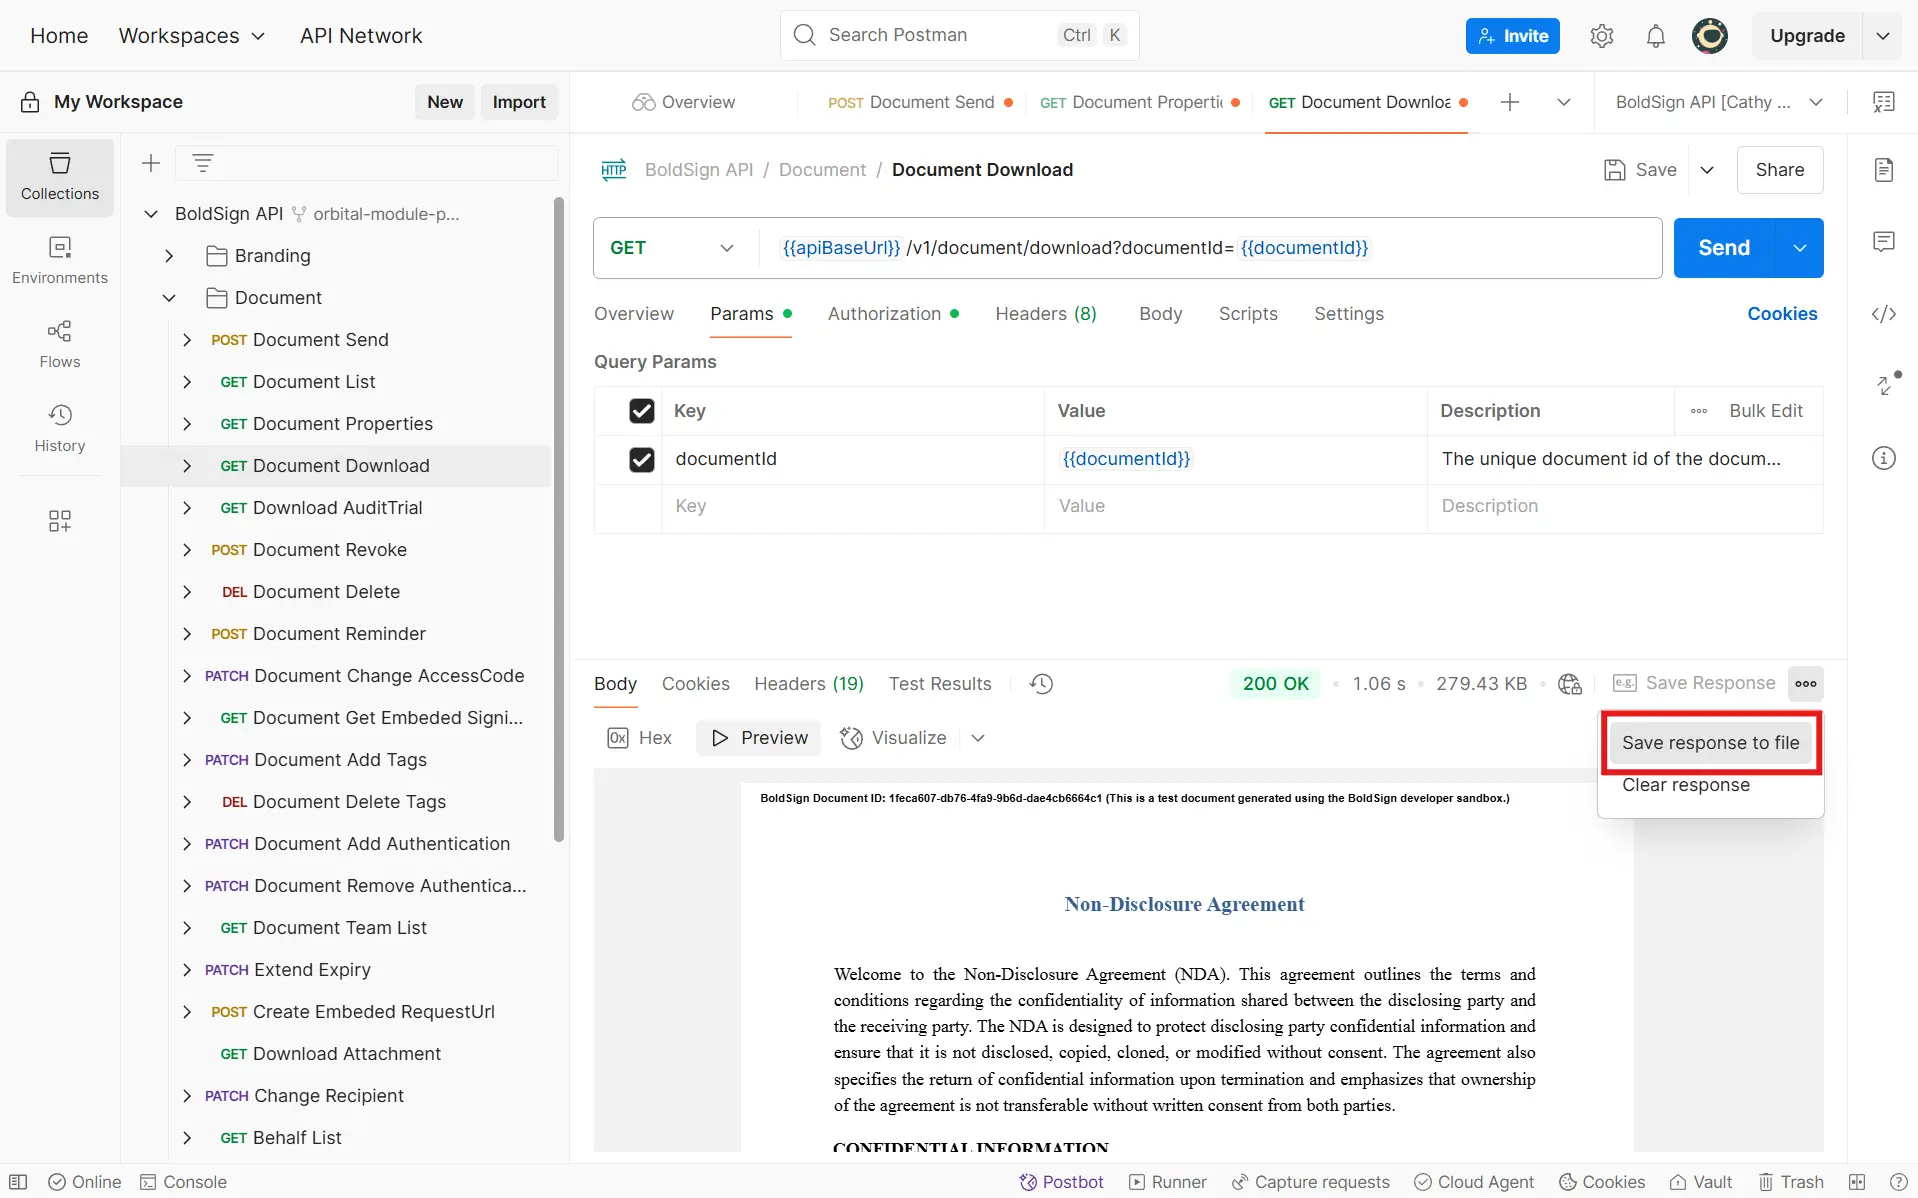
Task: Click Bulk Edit in params table
Action: [1766, 411]
